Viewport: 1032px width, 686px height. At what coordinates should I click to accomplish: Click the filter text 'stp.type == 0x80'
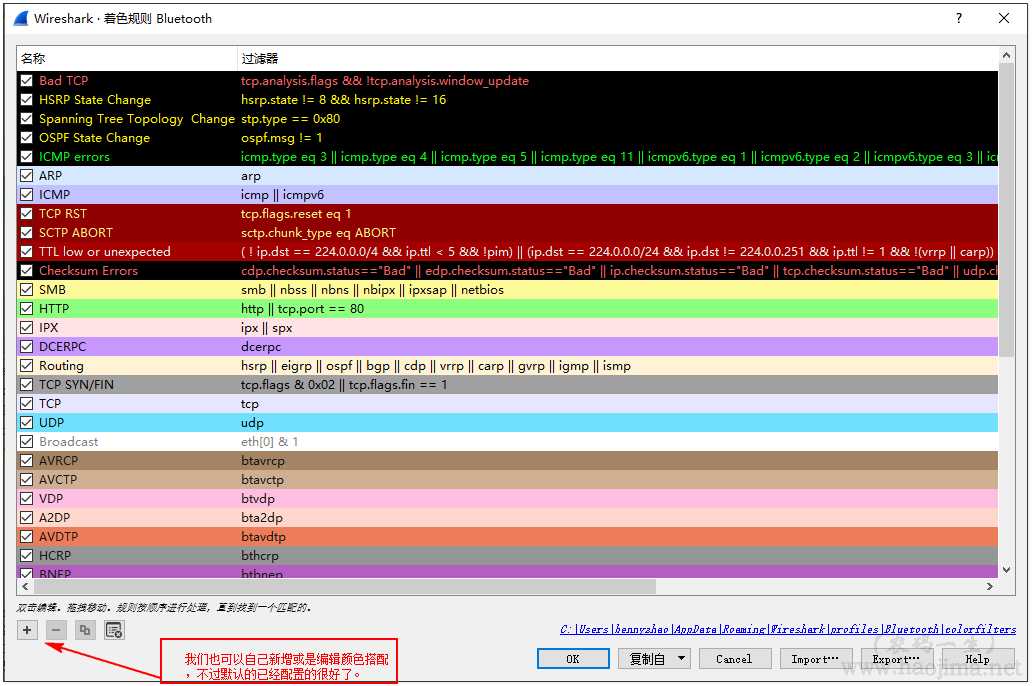(290, 119)
